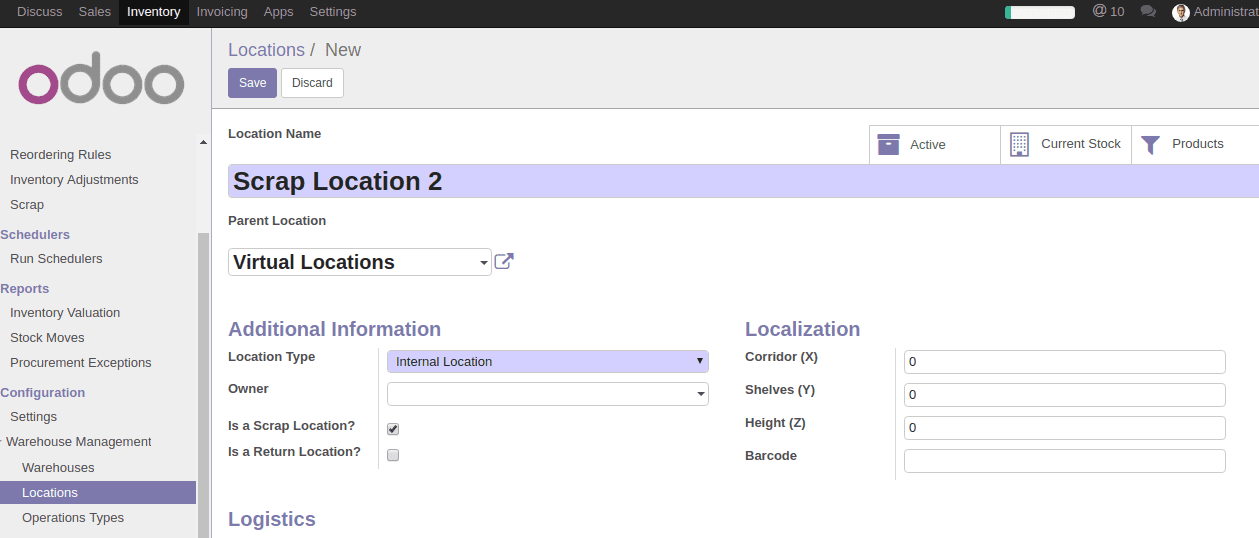This screenshot has width=1259, height=538.
Task: Open Warehouses in sidebar
Action: 58,468
